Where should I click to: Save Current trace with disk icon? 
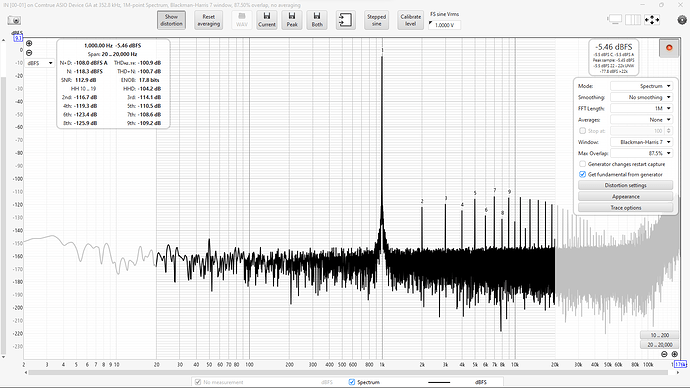tap(267, 20)
